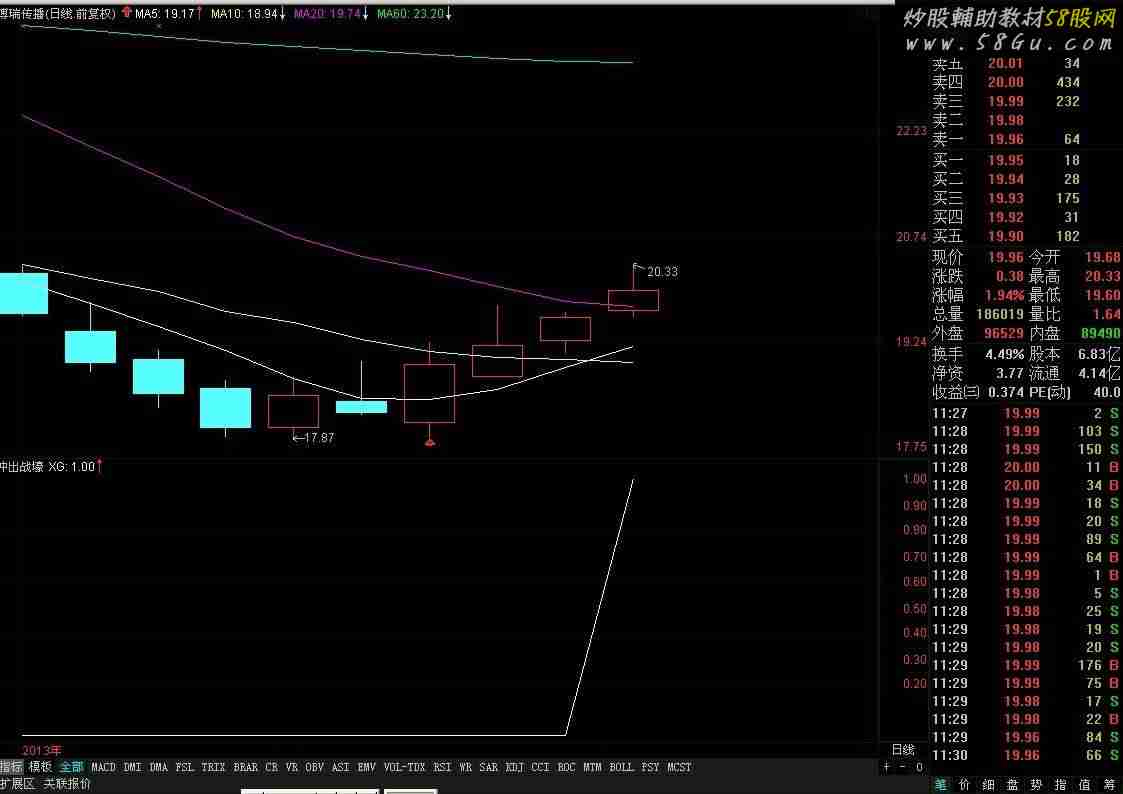
Task: Switch to the 价 price tab
Action: (965, 785)
